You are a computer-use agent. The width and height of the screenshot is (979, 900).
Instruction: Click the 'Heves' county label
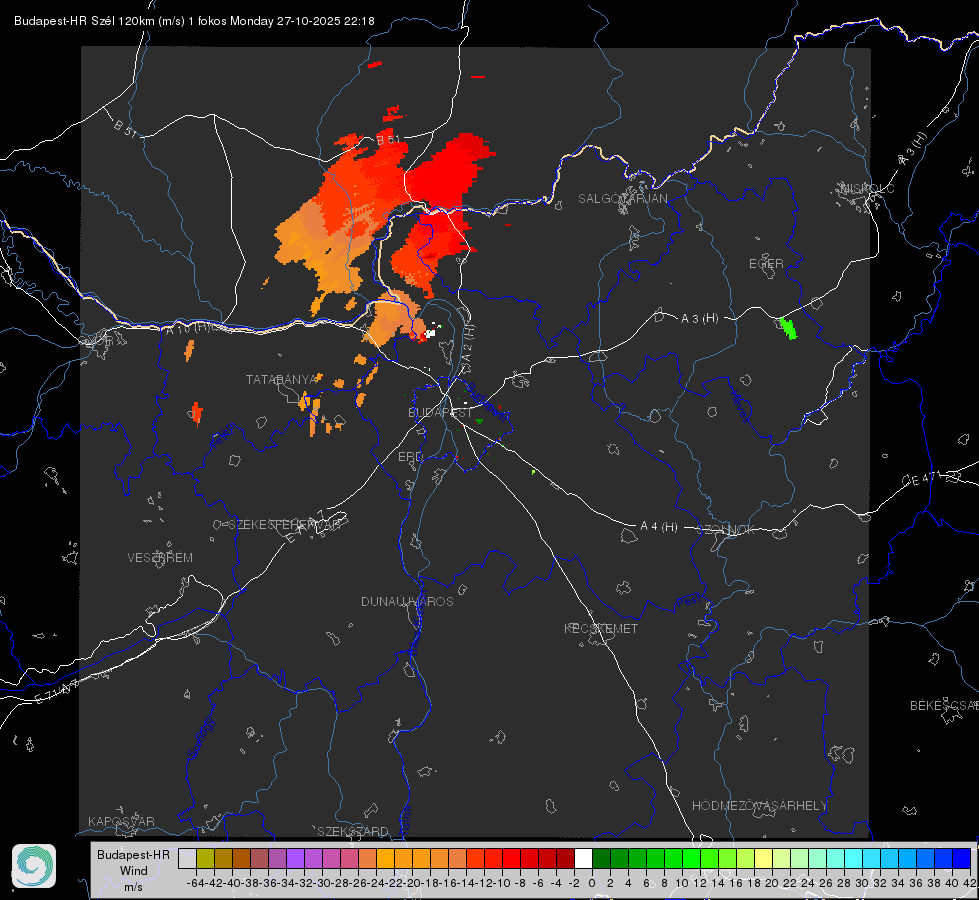pyautogui.click(x=739, y=406)
